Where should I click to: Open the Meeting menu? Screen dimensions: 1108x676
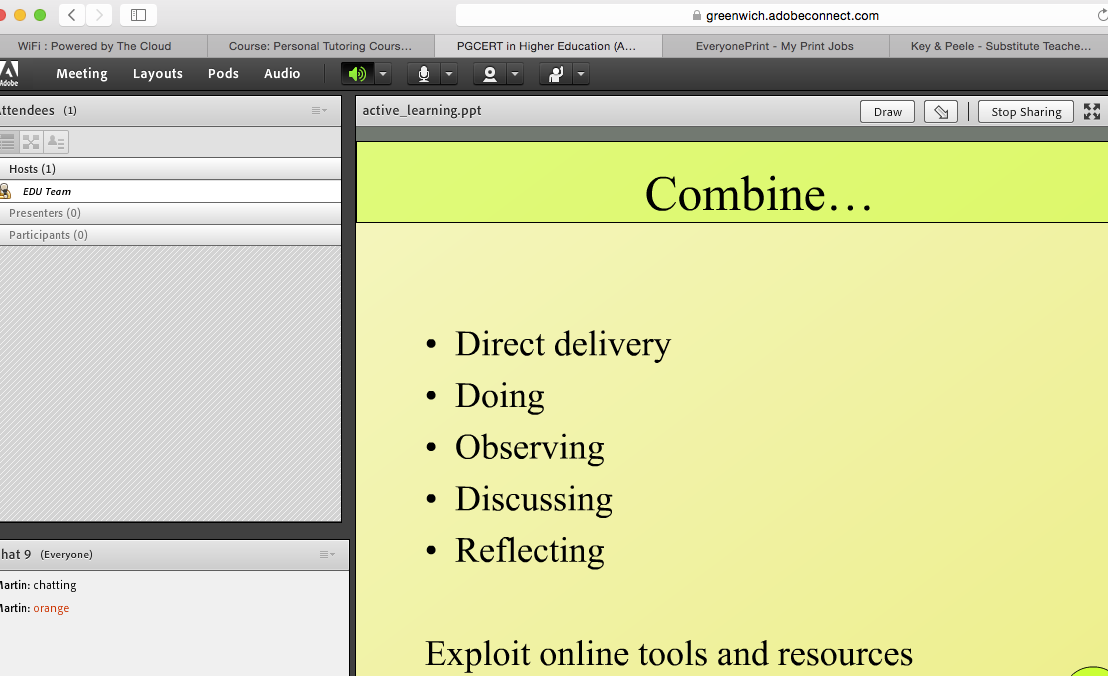point(82,74)
